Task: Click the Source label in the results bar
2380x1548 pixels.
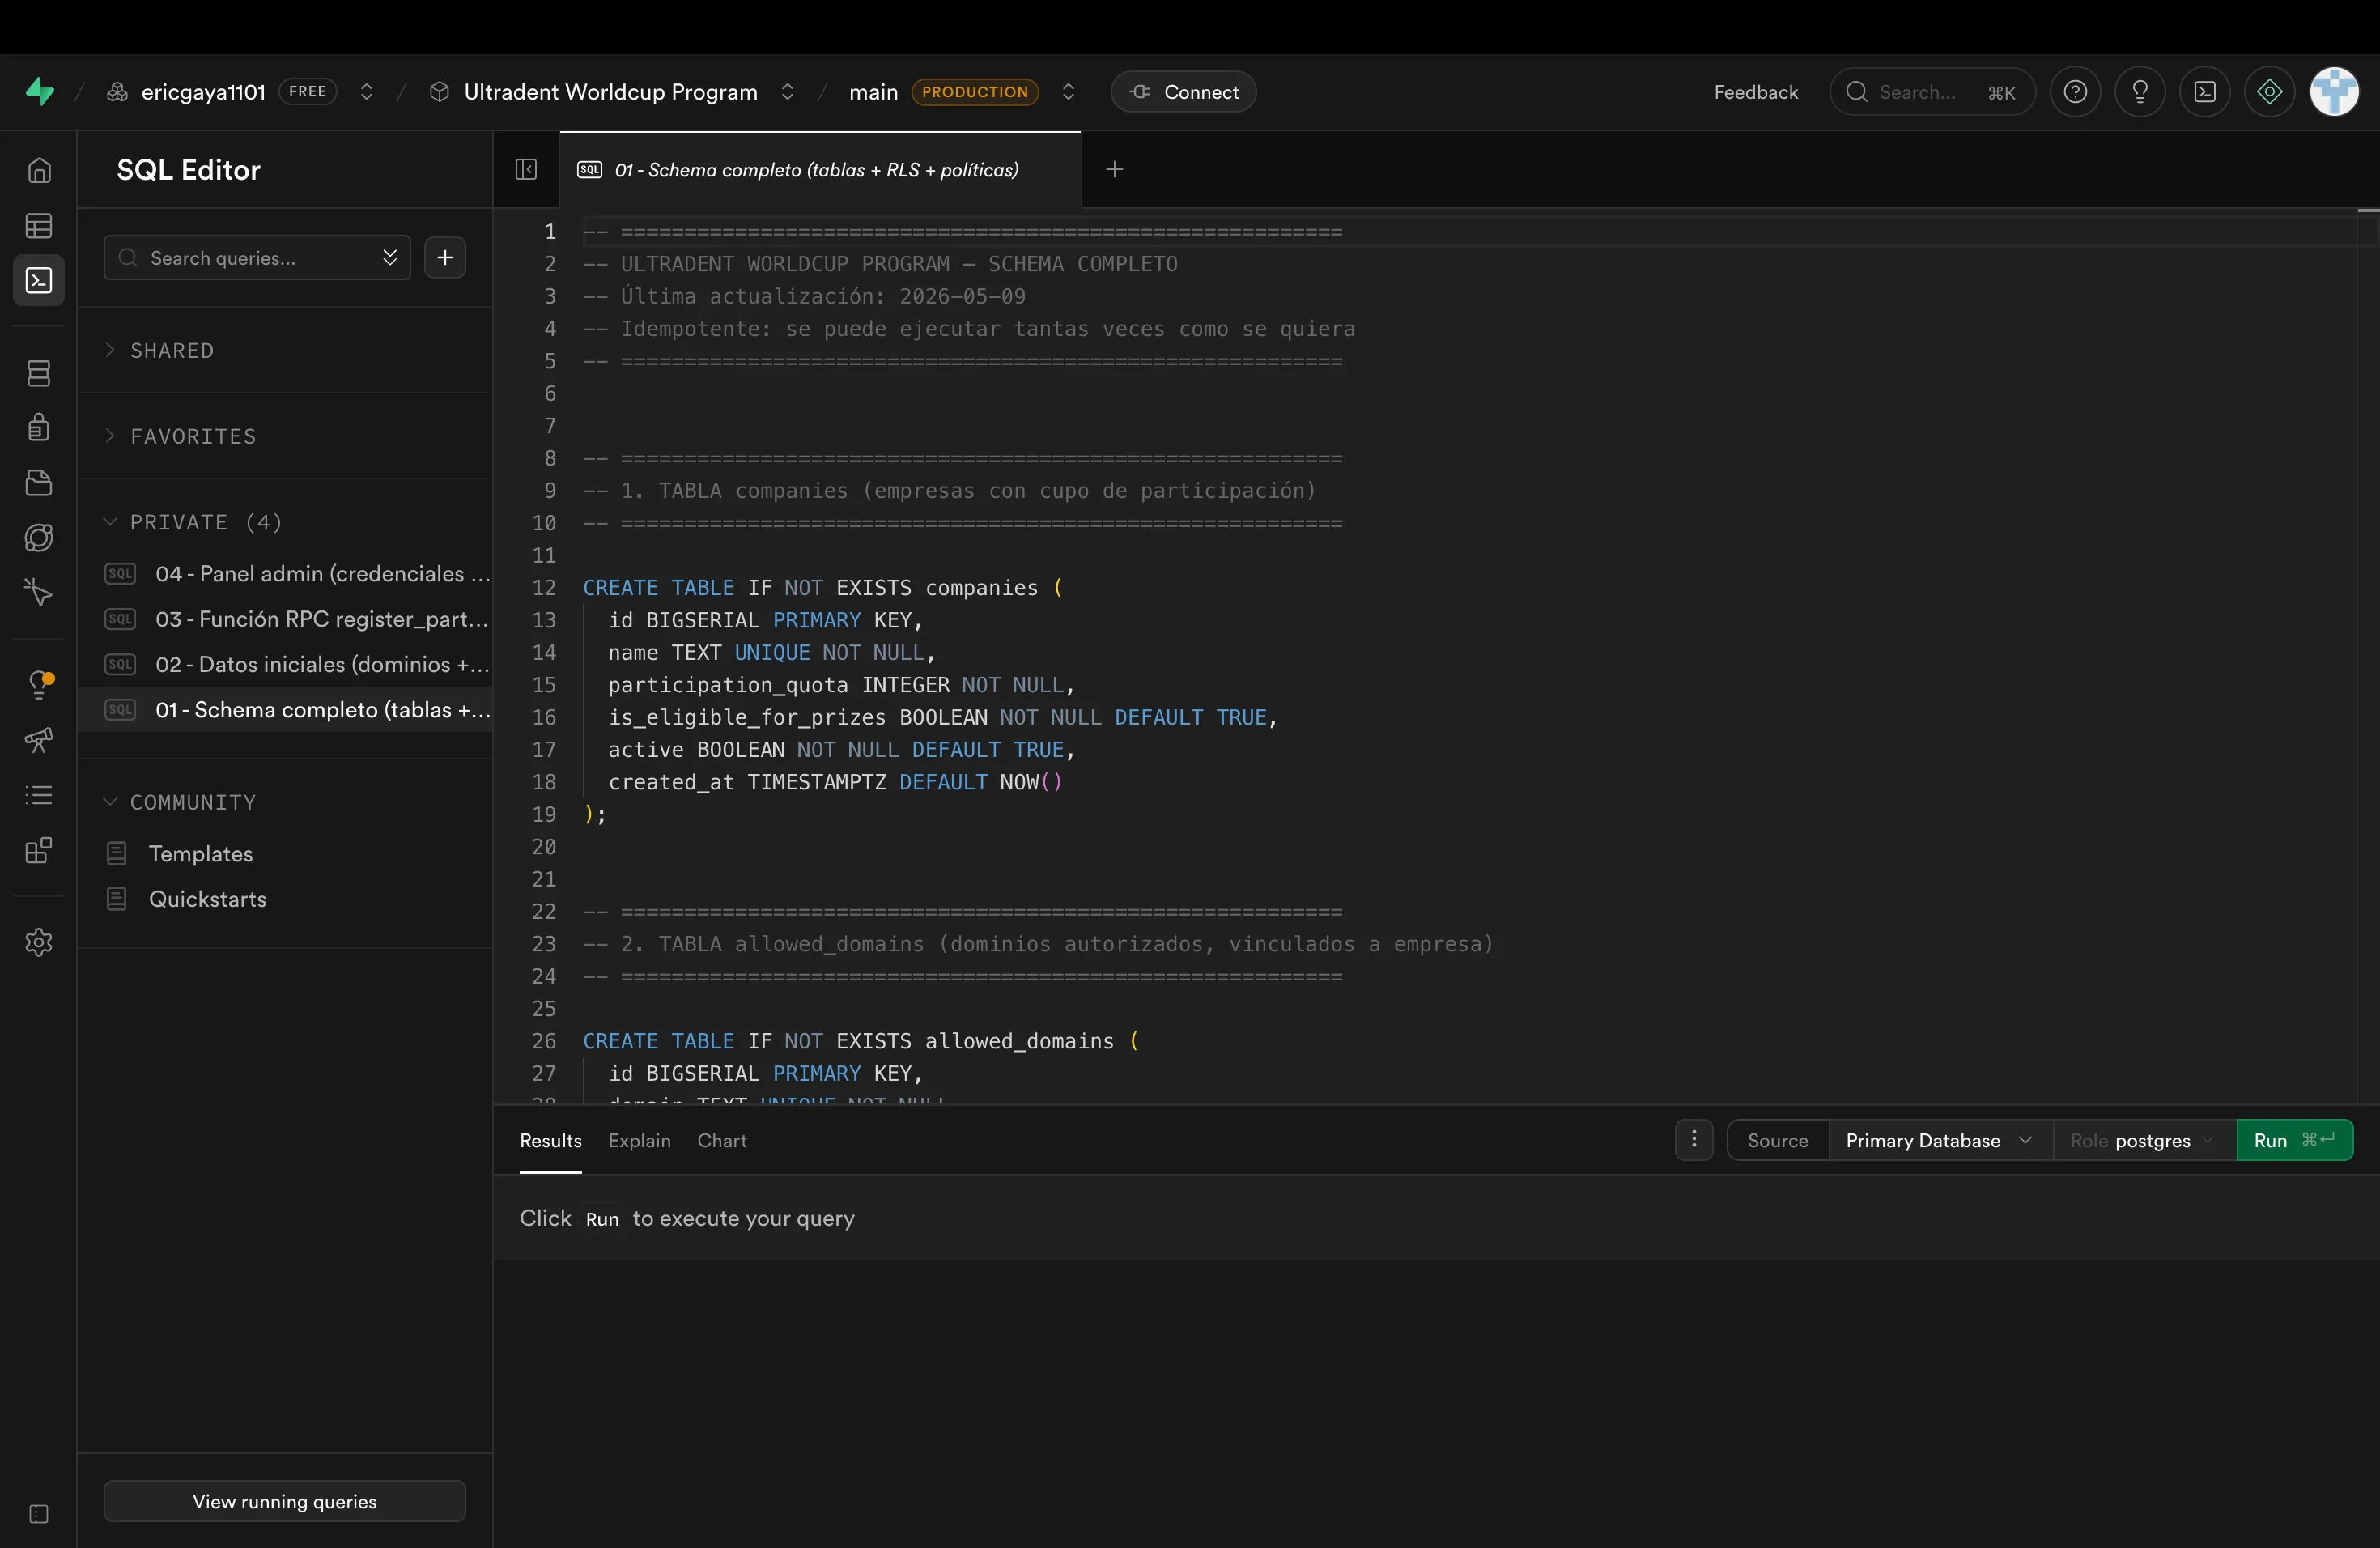Action: [1778, 1140]
